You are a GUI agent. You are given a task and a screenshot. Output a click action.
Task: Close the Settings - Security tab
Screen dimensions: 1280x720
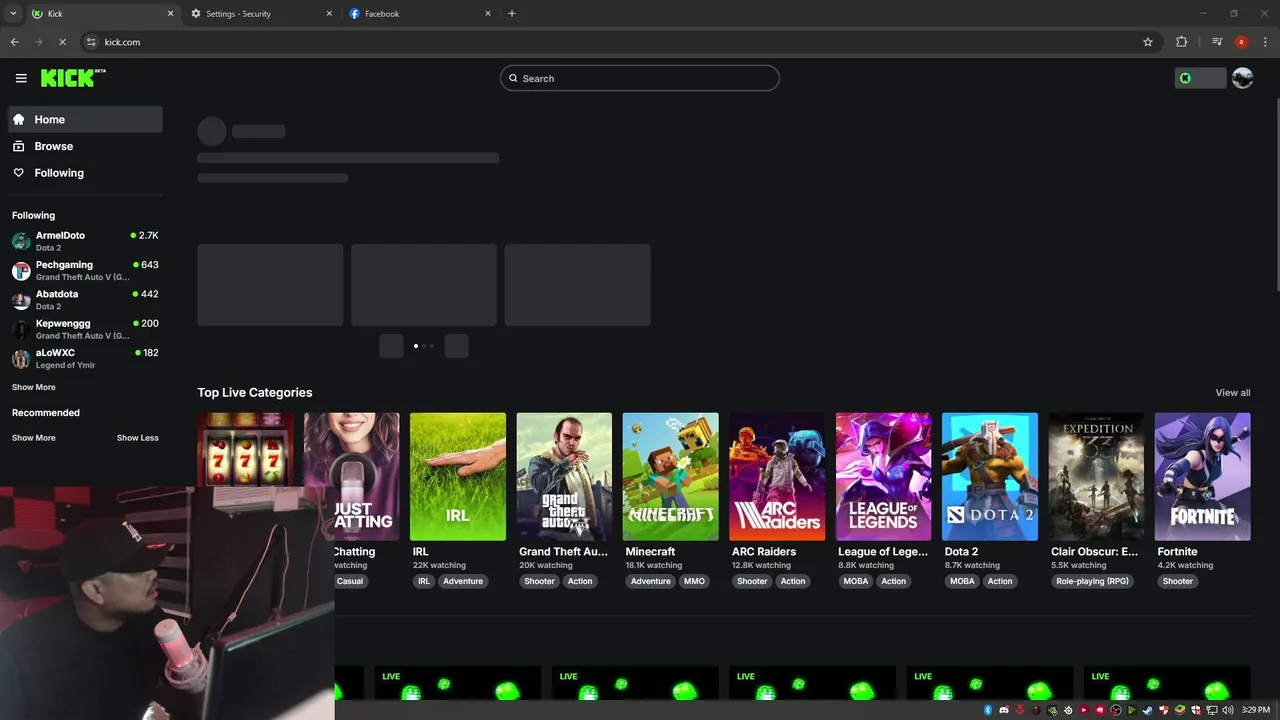tap(330, 14)
